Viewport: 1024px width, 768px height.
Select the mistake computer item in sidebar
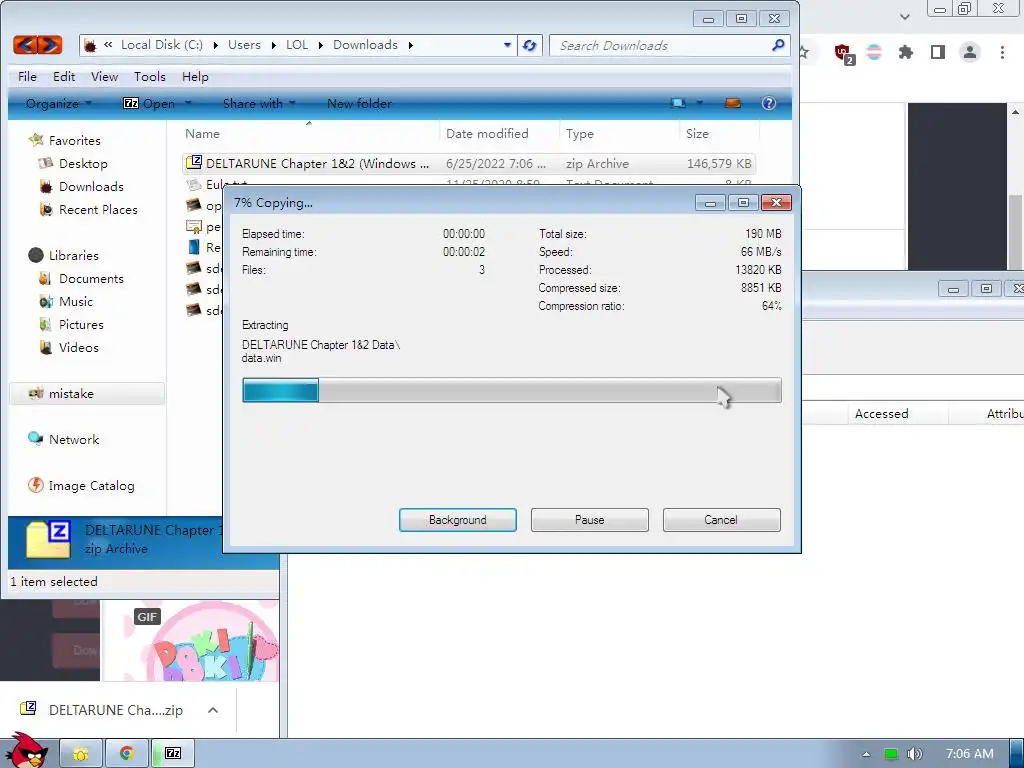(x=87, y=393)
